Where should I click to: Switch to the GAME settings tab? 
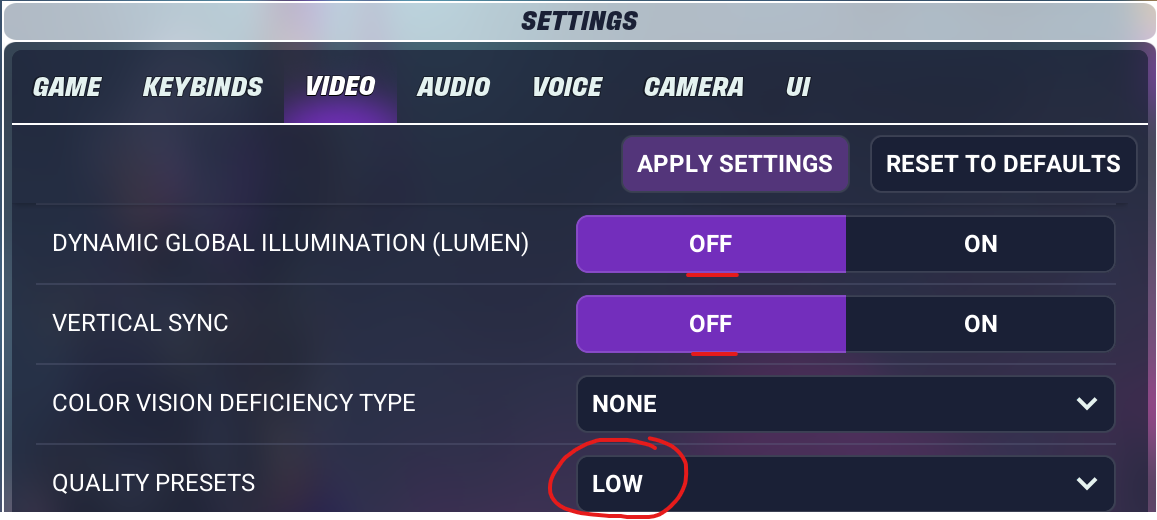pos(67,87)
